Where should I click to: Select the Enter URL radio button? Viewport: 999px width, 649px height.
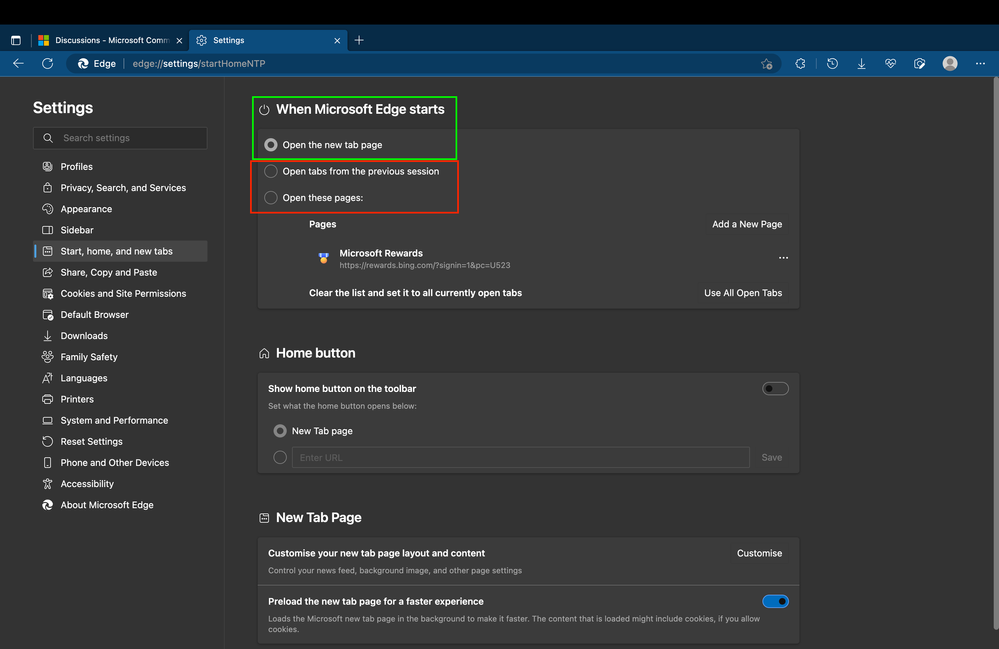coord(280,457)
